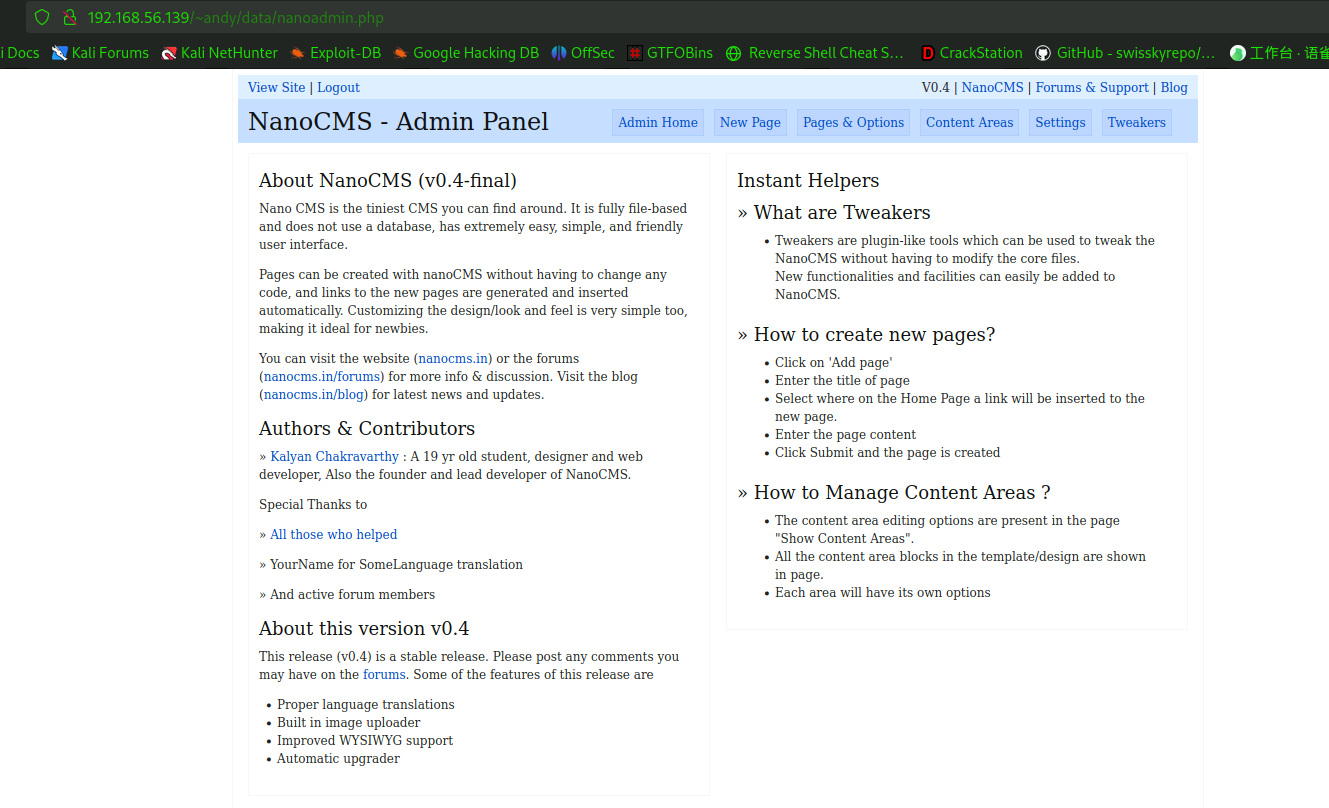Click the Logout link
Image resolution: width=1329 pixels, height=808 pixels.
[x=338, y=87]
